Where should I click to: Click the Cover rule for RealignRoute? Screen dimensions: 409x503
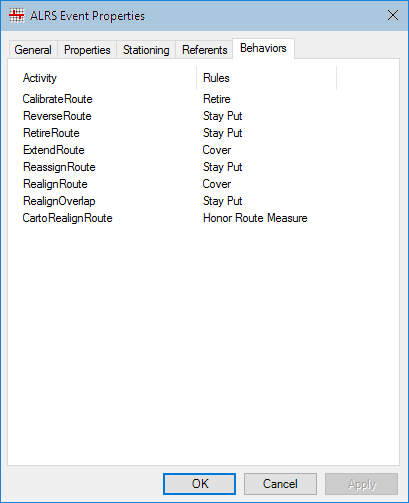(217, 184)
